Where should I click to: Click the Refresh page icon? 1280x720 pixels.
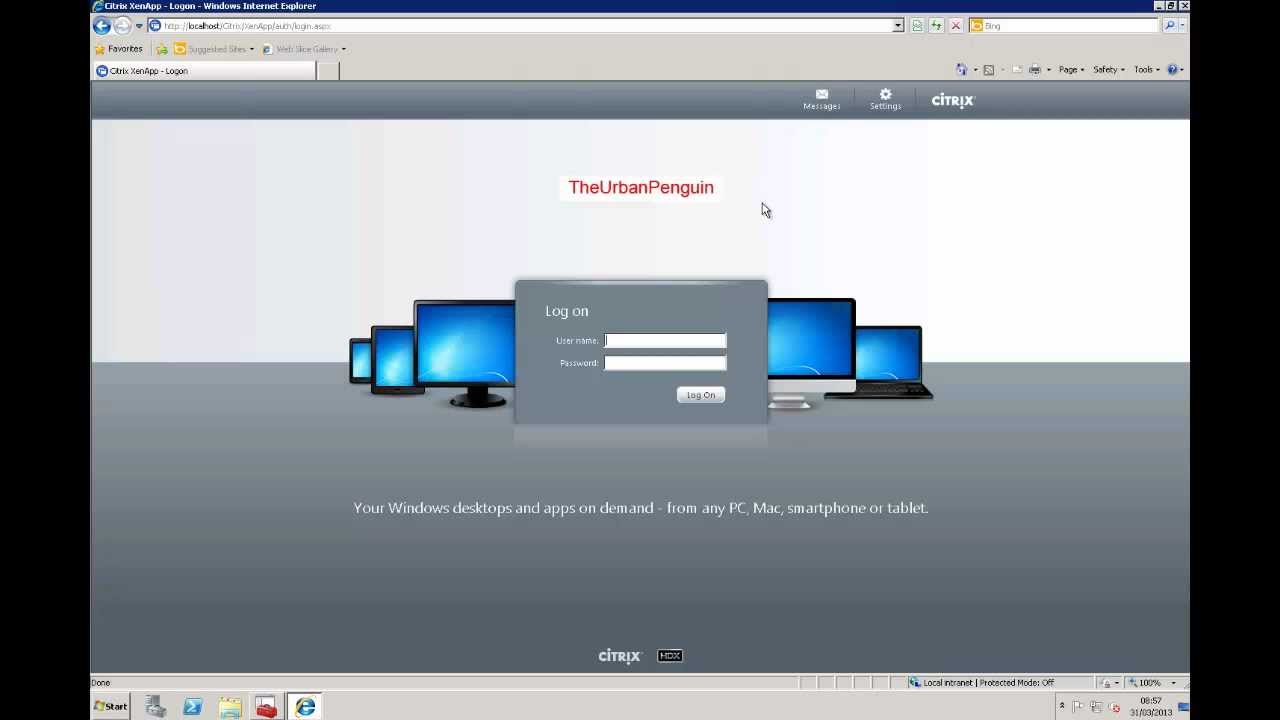click(x=936, y=26)
